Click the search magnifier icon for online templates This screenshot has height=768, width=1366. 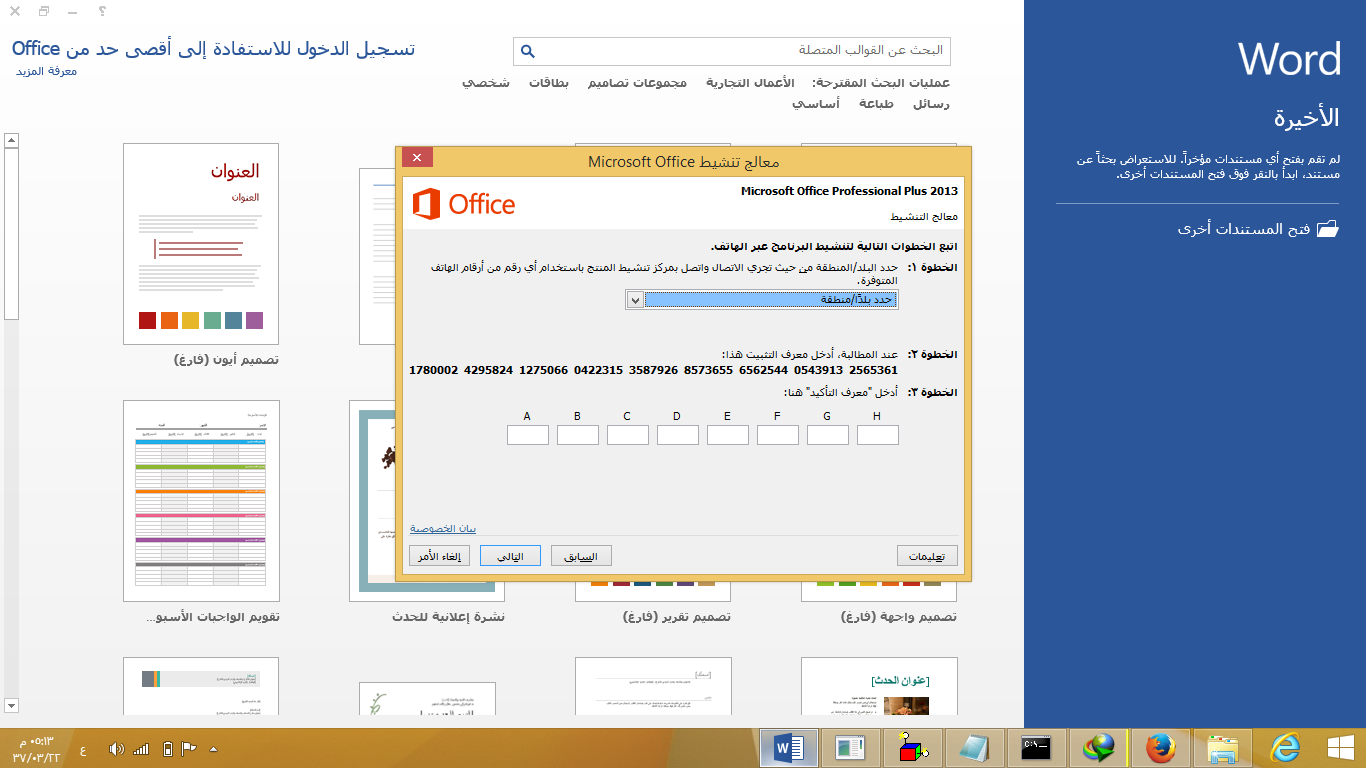click(x=529, y=51)
